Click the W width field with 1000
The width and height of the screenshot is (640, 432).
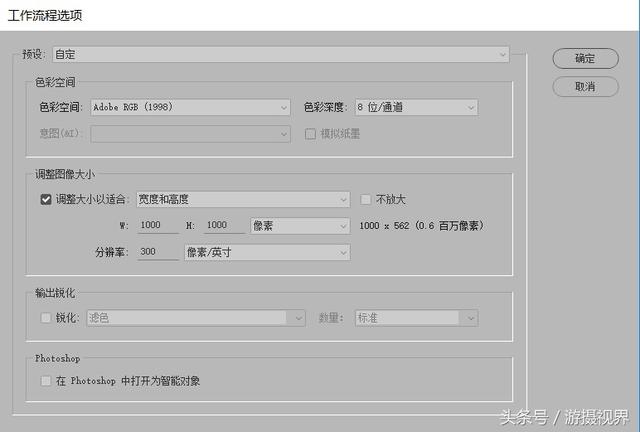[158, 225]
